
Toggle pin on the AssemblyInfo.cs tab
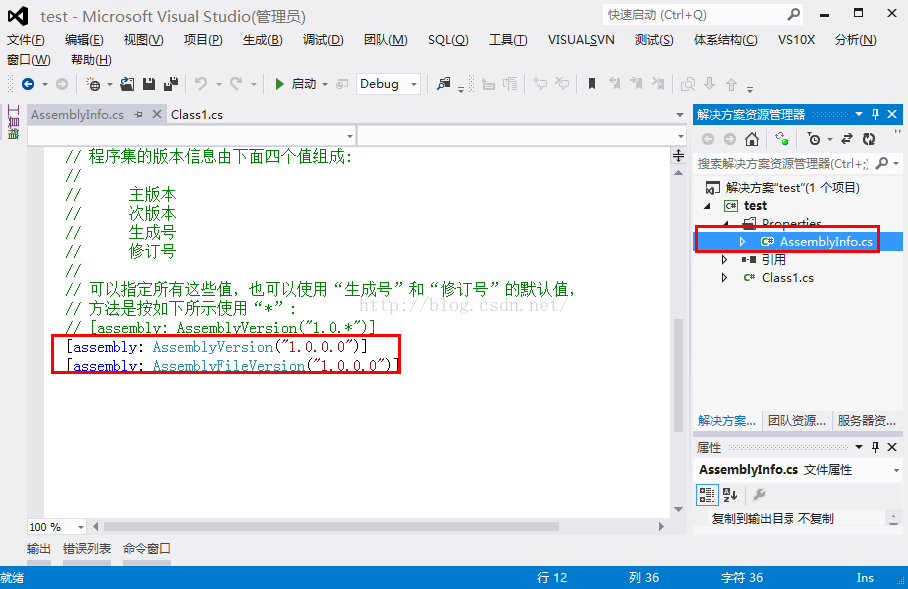click(x=138, y=115)
